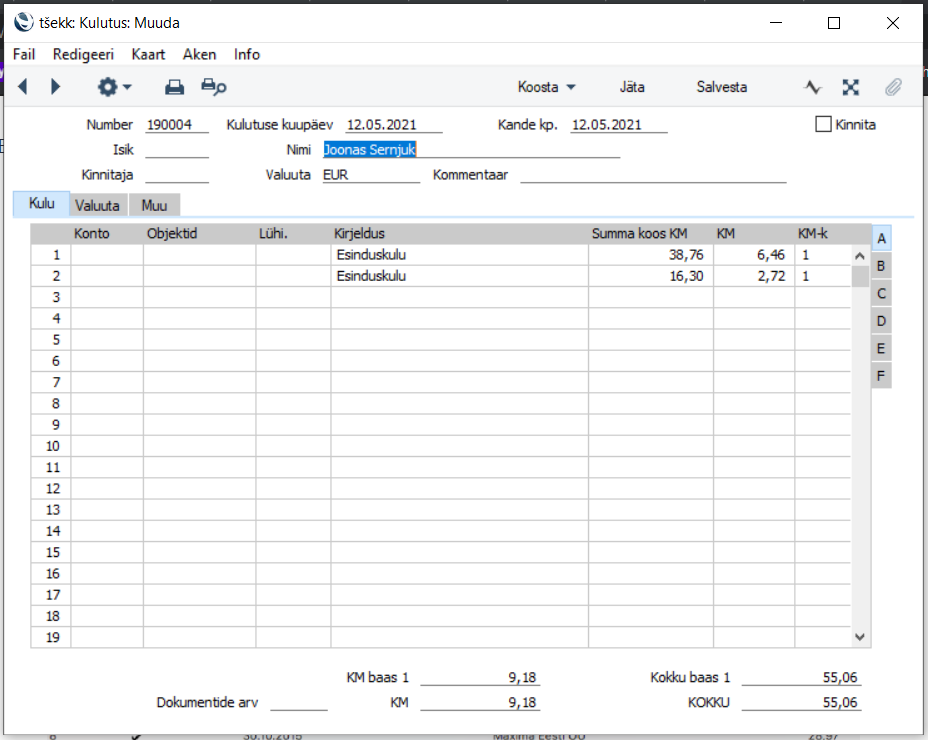Select flip A in the matrix

pyautogui.click(x=881, y=239)
